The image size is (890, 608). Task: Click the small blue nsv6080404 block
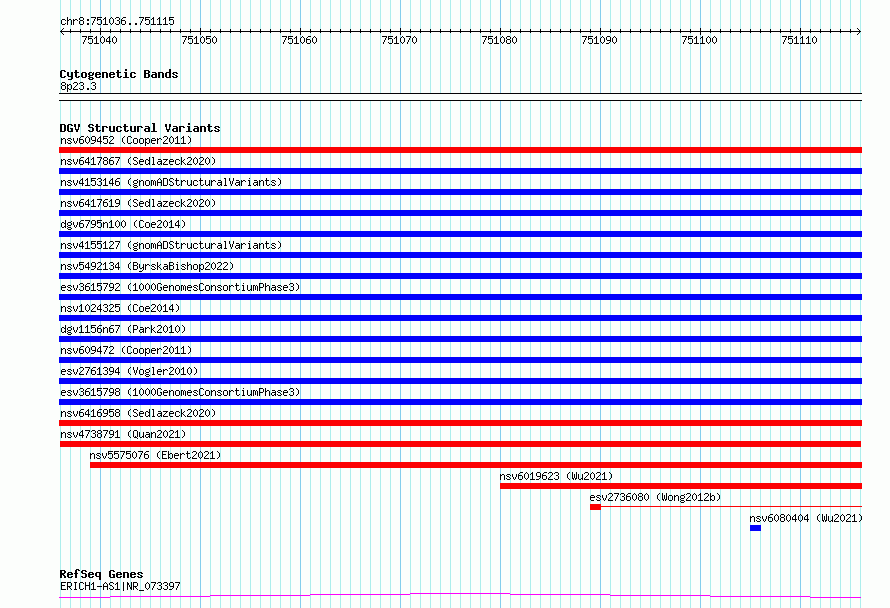click(755, 528)
